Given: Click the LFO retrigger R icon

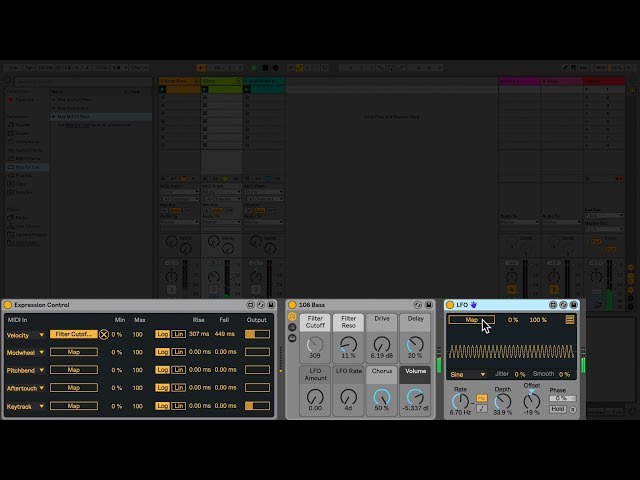Looking at the screenshot, I should point(573,409).
